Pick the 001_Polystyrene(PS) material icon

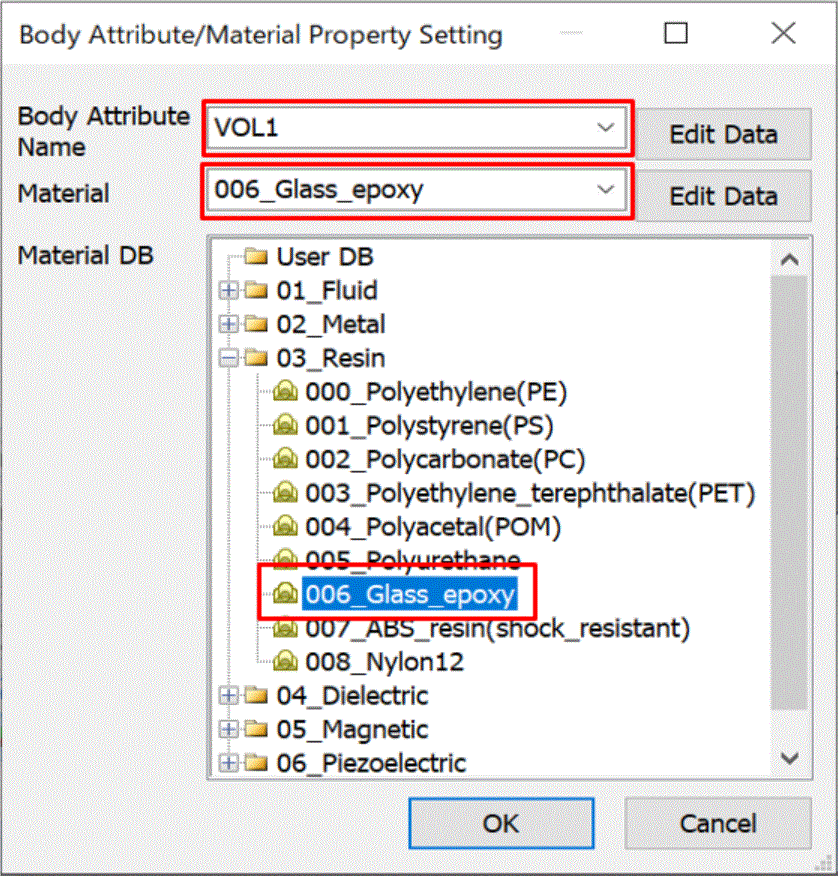coord(285,425)
